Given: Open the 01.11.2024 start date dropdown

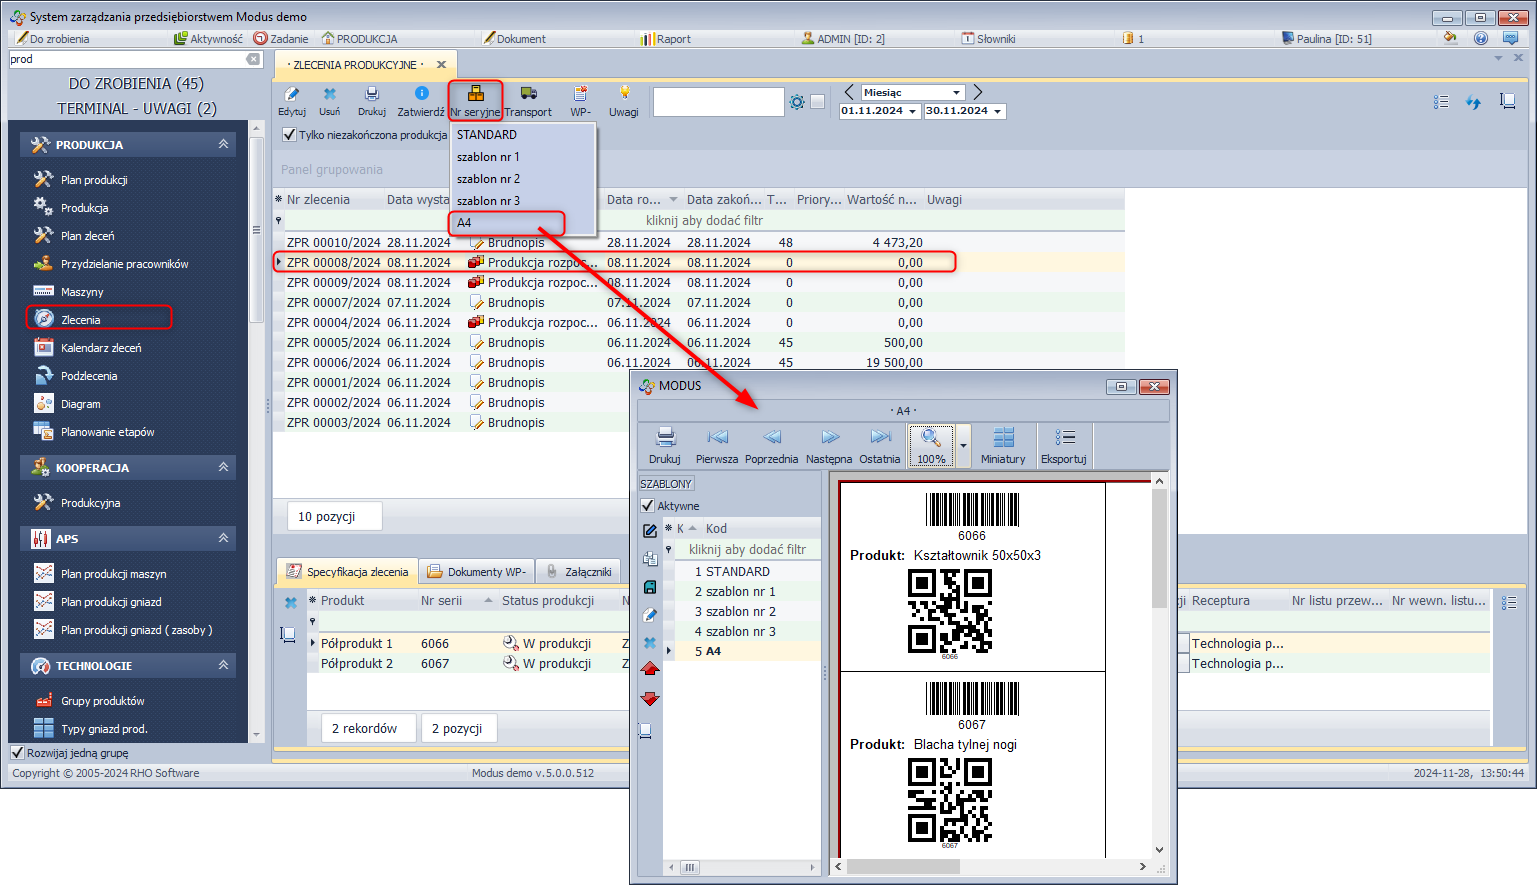Looking at the screenshot, I should pos(912,112).
